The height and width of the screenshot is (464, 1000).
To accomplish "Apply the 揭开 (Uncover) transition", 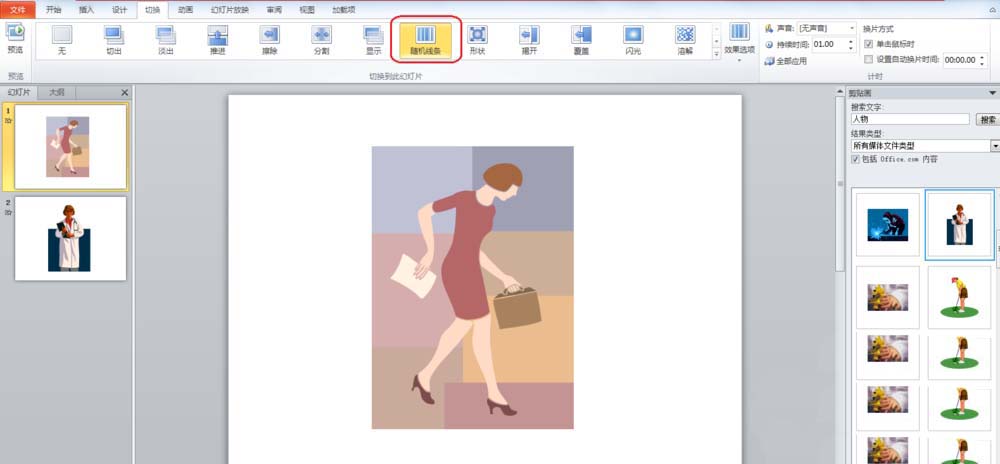I will point(529,40).
